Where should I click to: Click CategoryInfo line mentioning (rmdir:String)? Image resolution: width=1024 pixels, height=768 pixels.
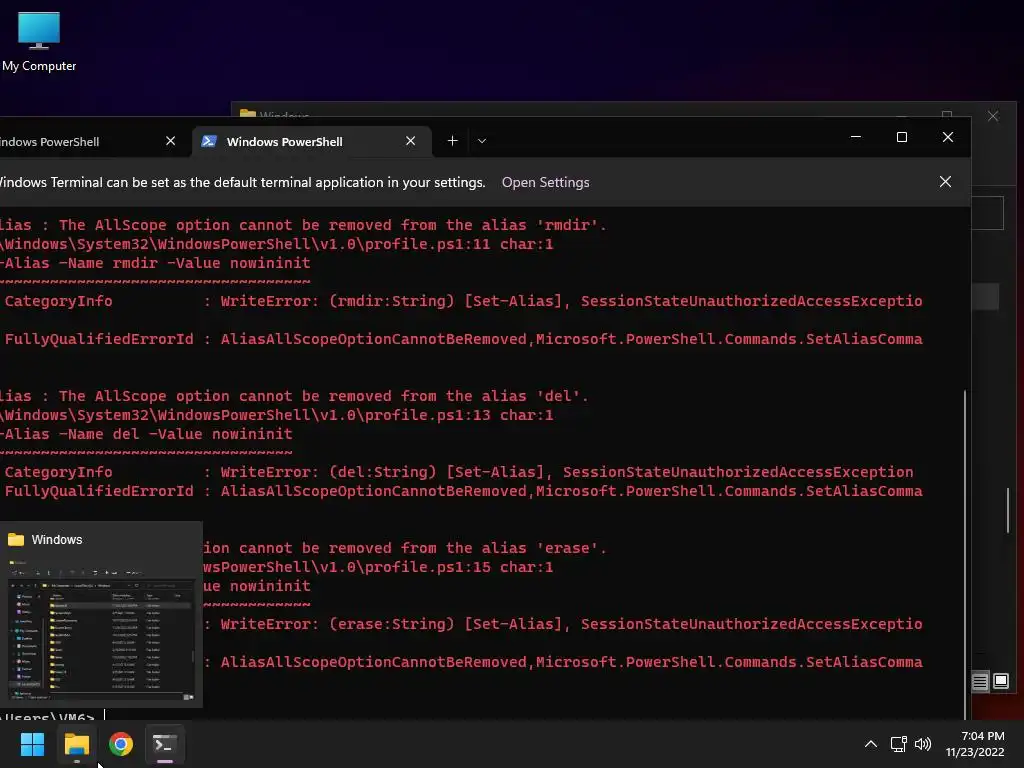[463, 301]
